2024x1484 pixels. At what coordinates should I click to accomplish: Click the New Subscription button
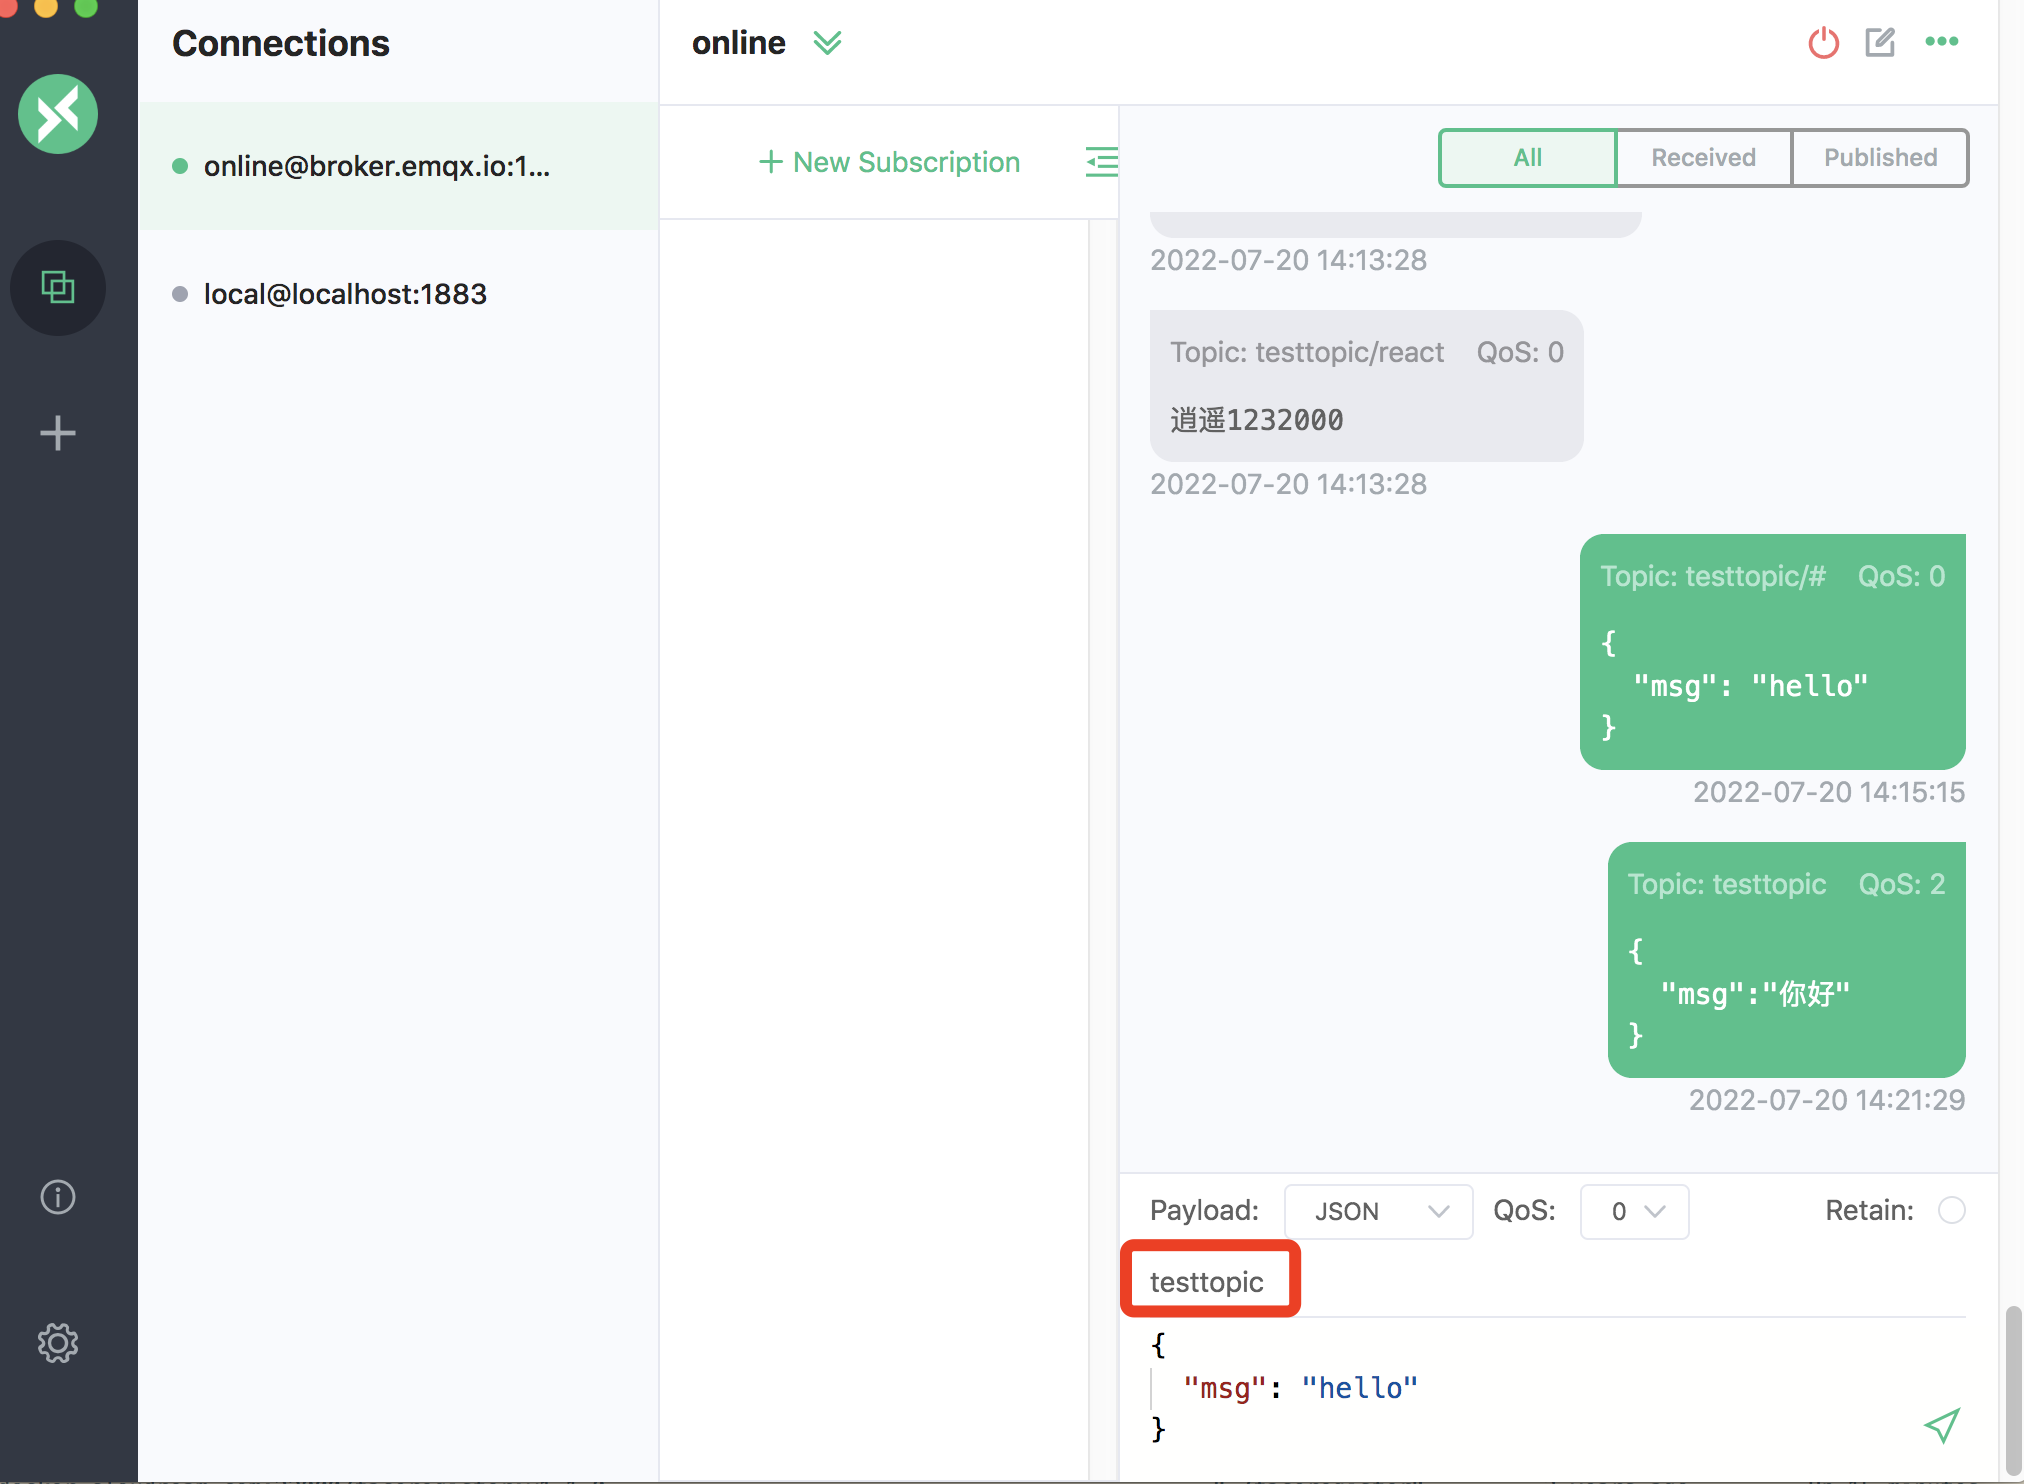point(889,162)
